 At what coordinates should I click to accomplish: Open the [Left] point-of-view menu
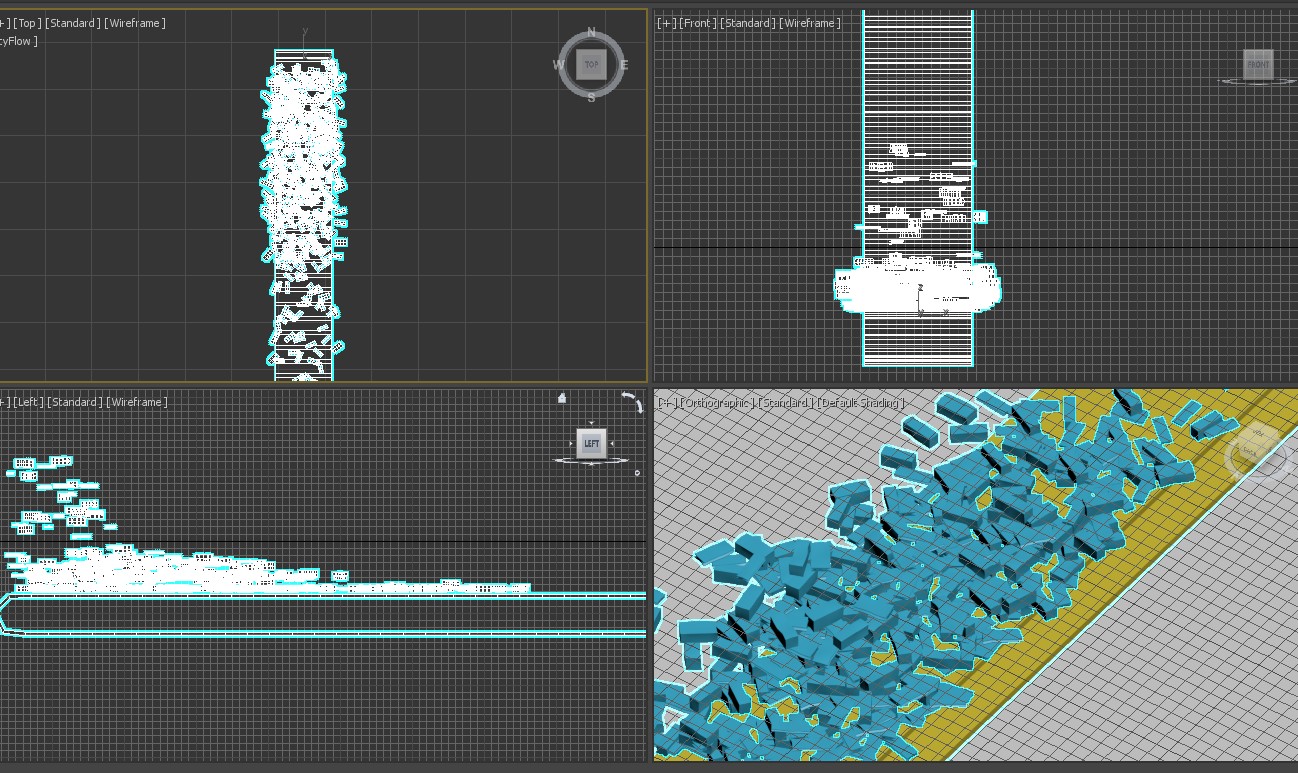[28, 402]
